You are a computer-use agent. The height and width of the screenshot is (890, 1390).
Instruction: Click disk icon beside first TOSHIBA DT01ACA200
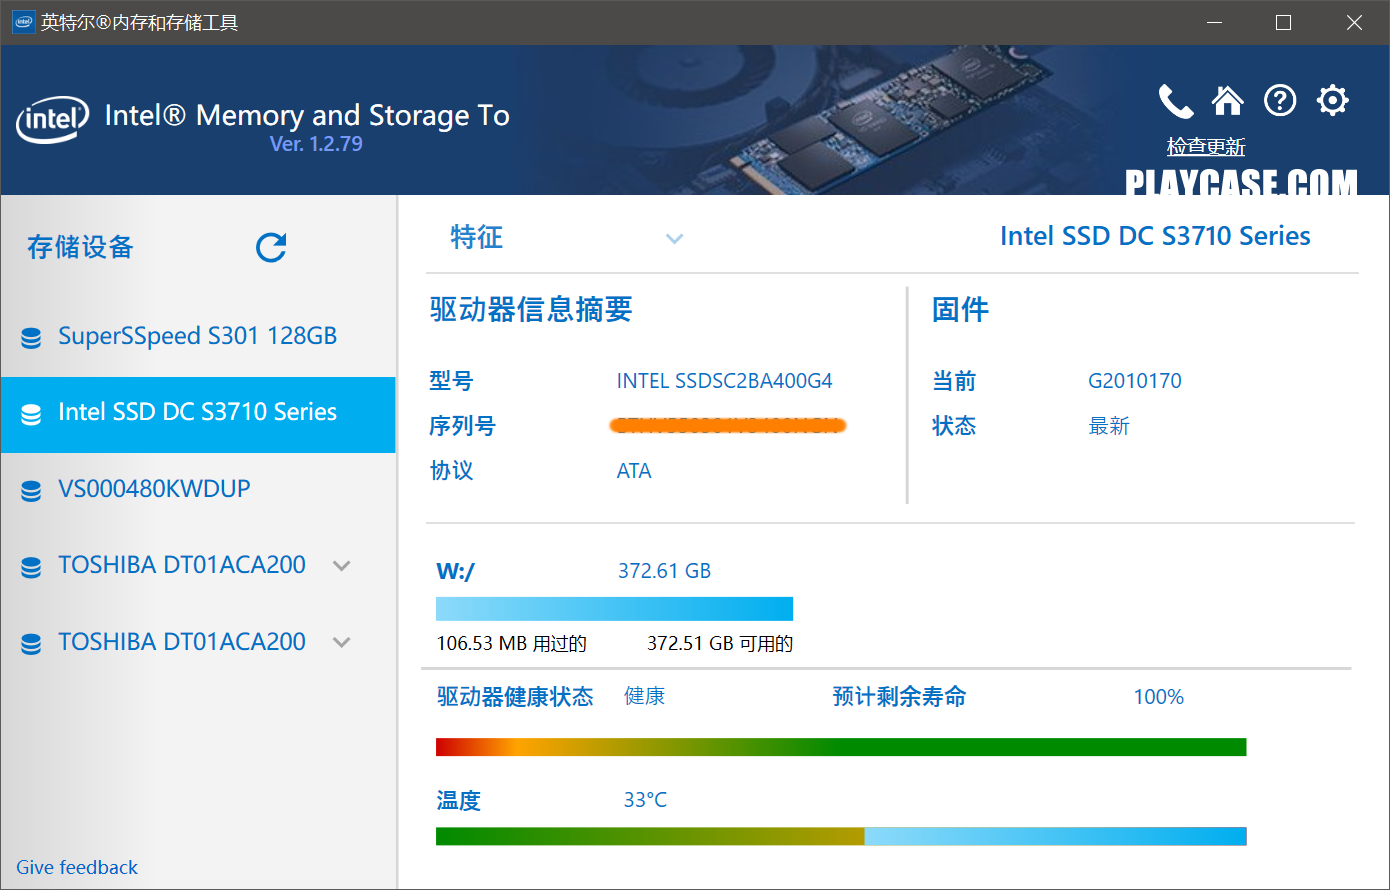point(31,567)
